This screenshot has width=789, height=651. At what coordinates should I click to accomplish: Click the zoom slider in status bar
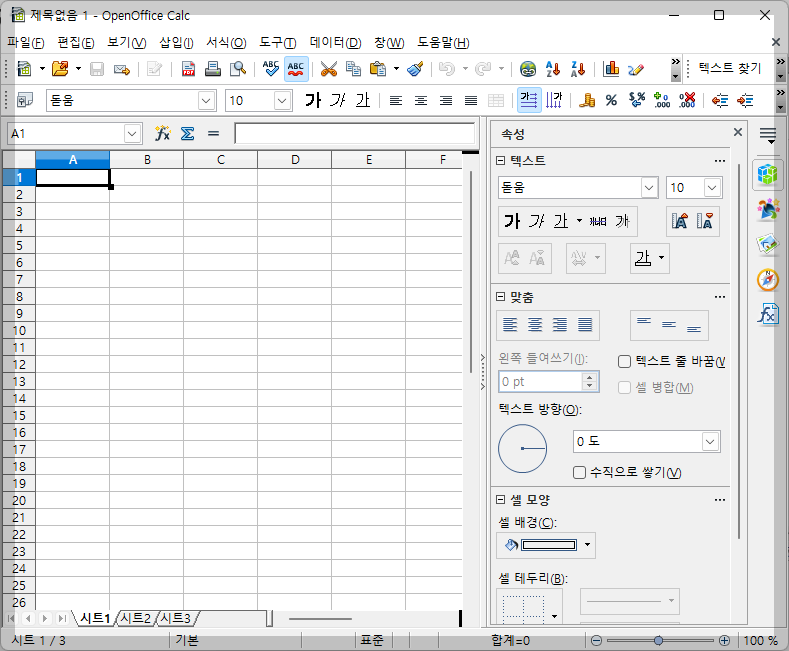(x=659, y=640)
